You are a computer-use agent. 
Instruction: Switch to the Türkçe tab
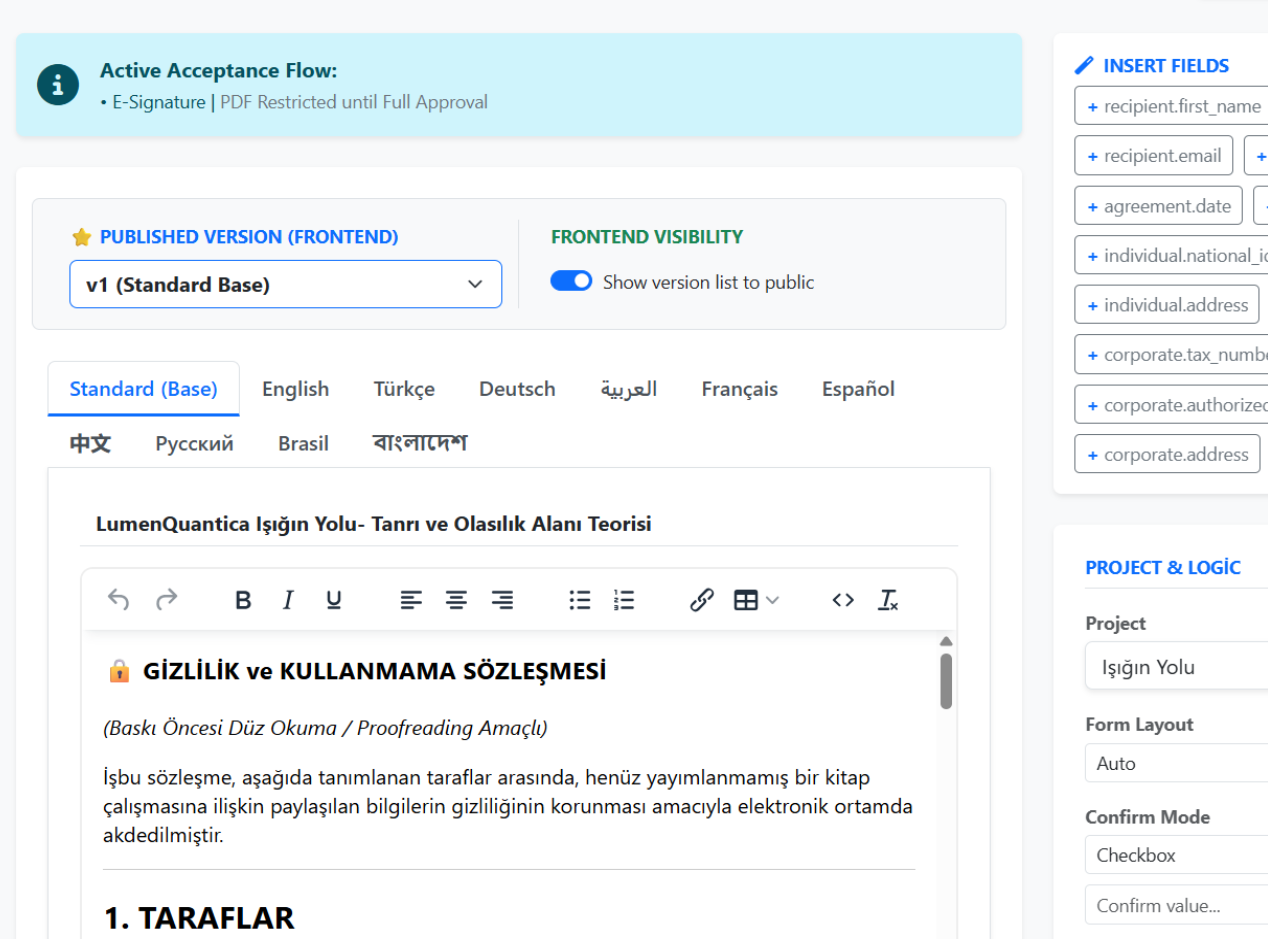click(x=404, y=389)
